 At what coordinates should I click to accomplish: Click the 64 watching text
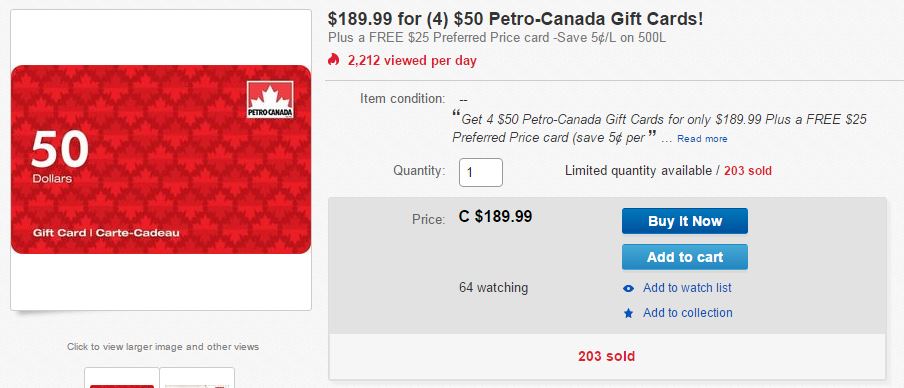click(494, 288)
